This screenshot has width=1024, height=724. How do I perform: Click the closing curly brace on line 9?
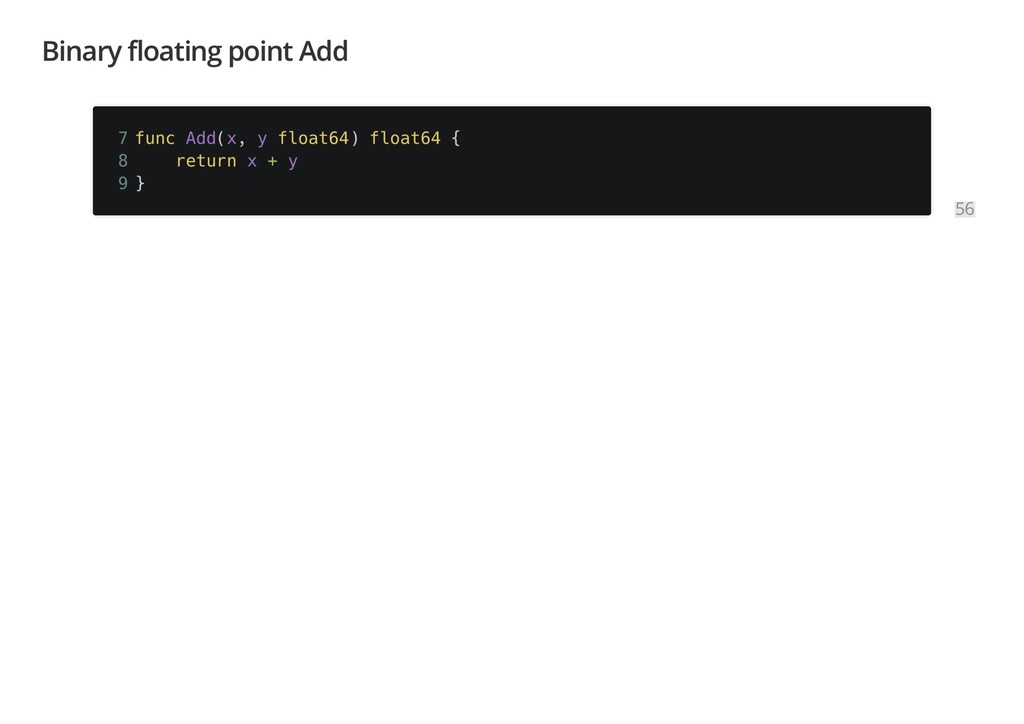point(140,183)
